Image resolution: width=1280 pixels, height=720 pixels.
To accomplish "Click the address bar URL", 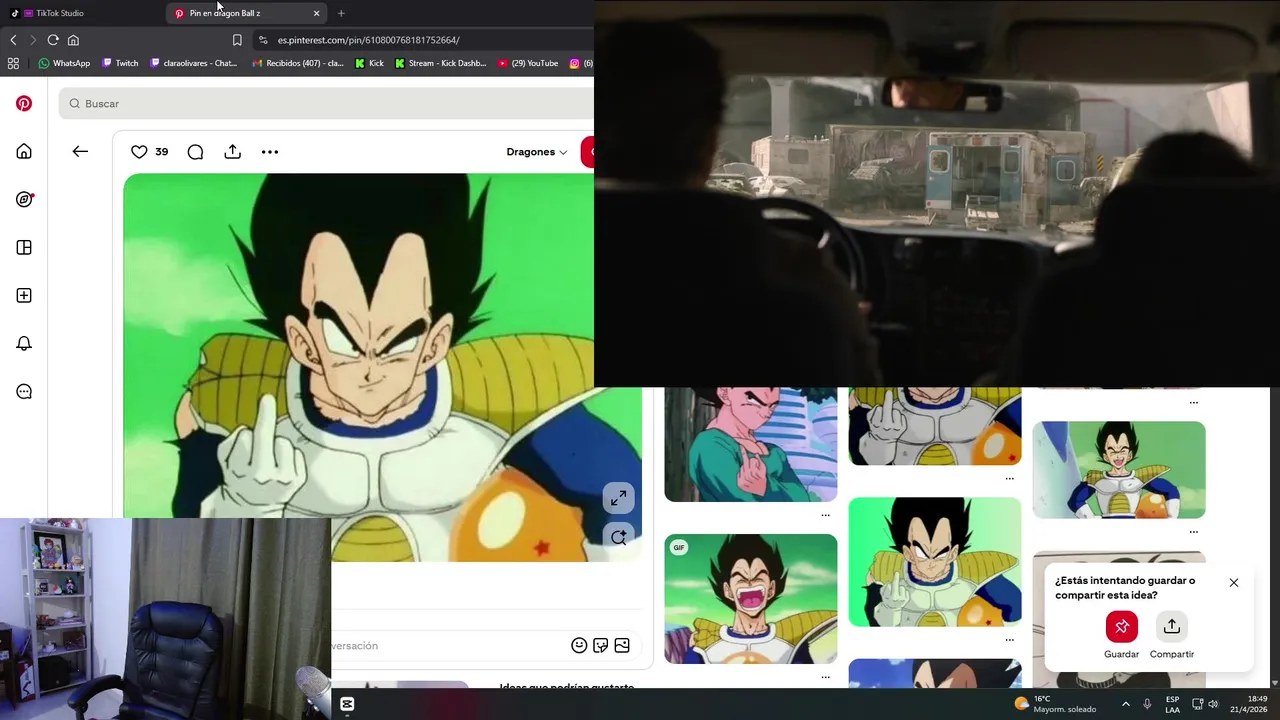I will coord(368,40).
